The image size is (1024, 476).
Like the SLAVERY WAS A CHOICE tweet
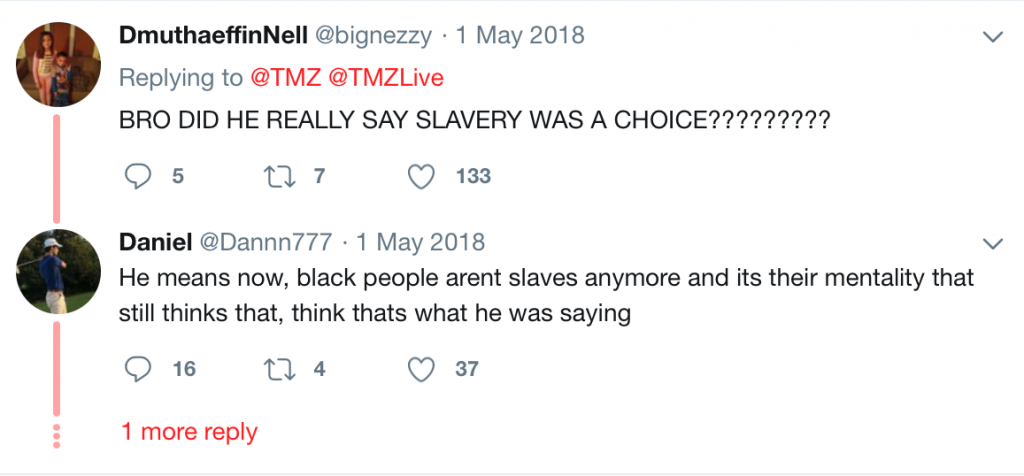pos(421,176)
